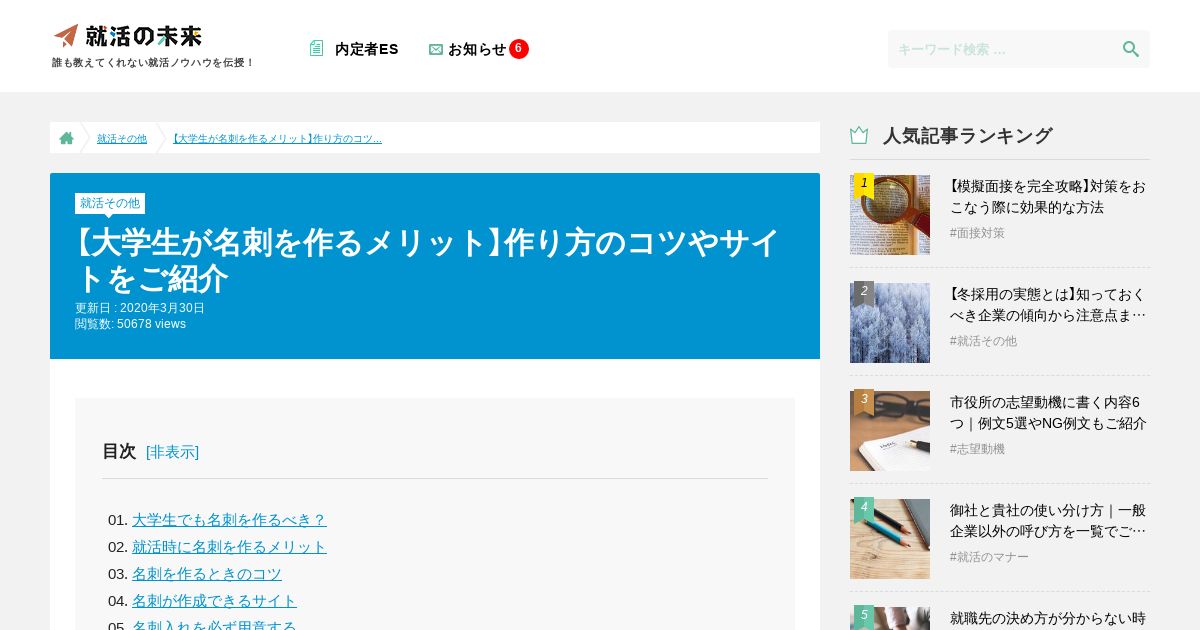This screenshot has width=1200, height=630.
Task: Open the 【大学生が名刺を作るメリット】 breadcrumb link
Action: coord(276,138)
